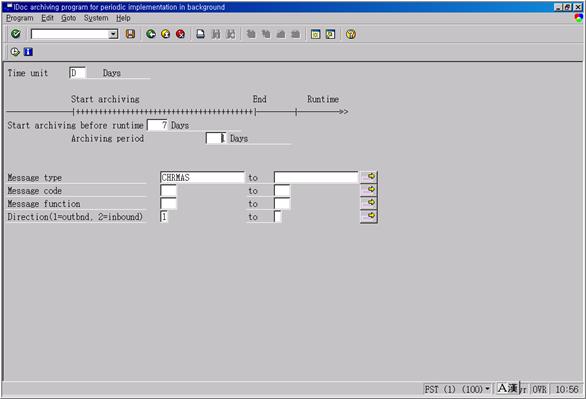
Task: Open multiple selection for Message code
Action: [368, 190]
